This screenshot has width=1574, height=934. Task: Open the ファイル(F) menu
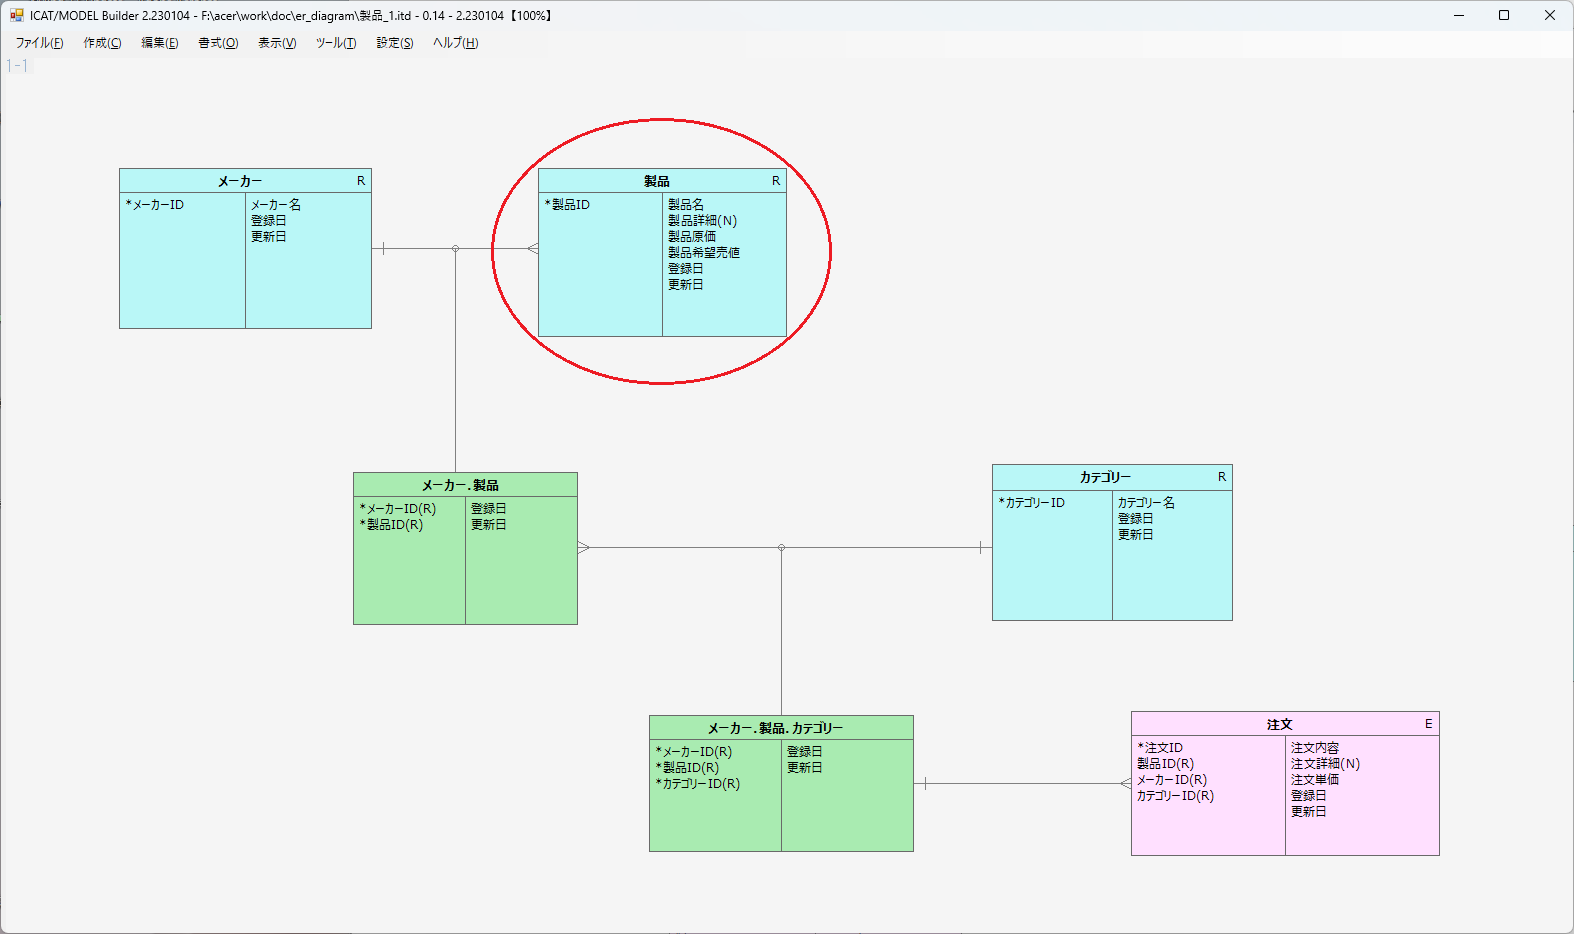click(39, 43)
